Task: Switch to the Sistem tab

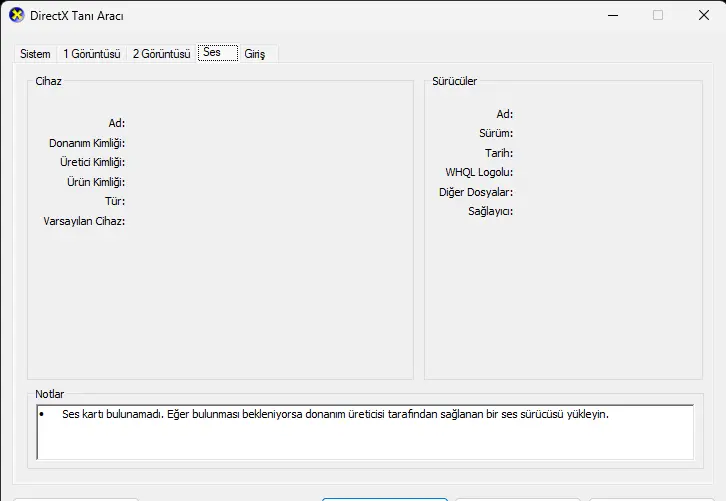Action: (35, 54)
